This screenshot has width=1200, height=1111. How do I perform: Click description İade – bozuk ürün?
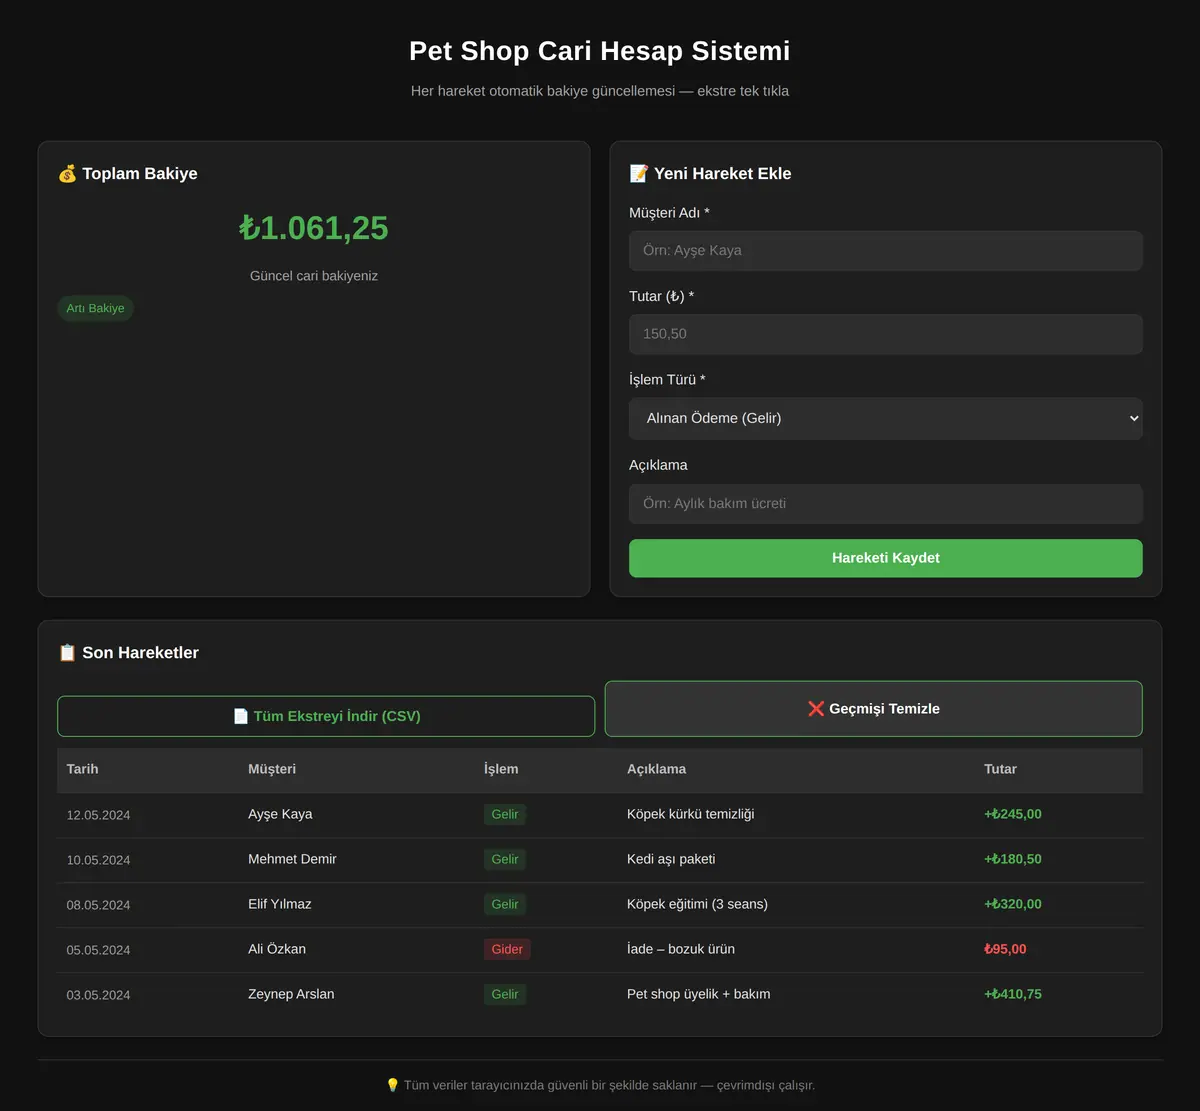click(681, 949)
